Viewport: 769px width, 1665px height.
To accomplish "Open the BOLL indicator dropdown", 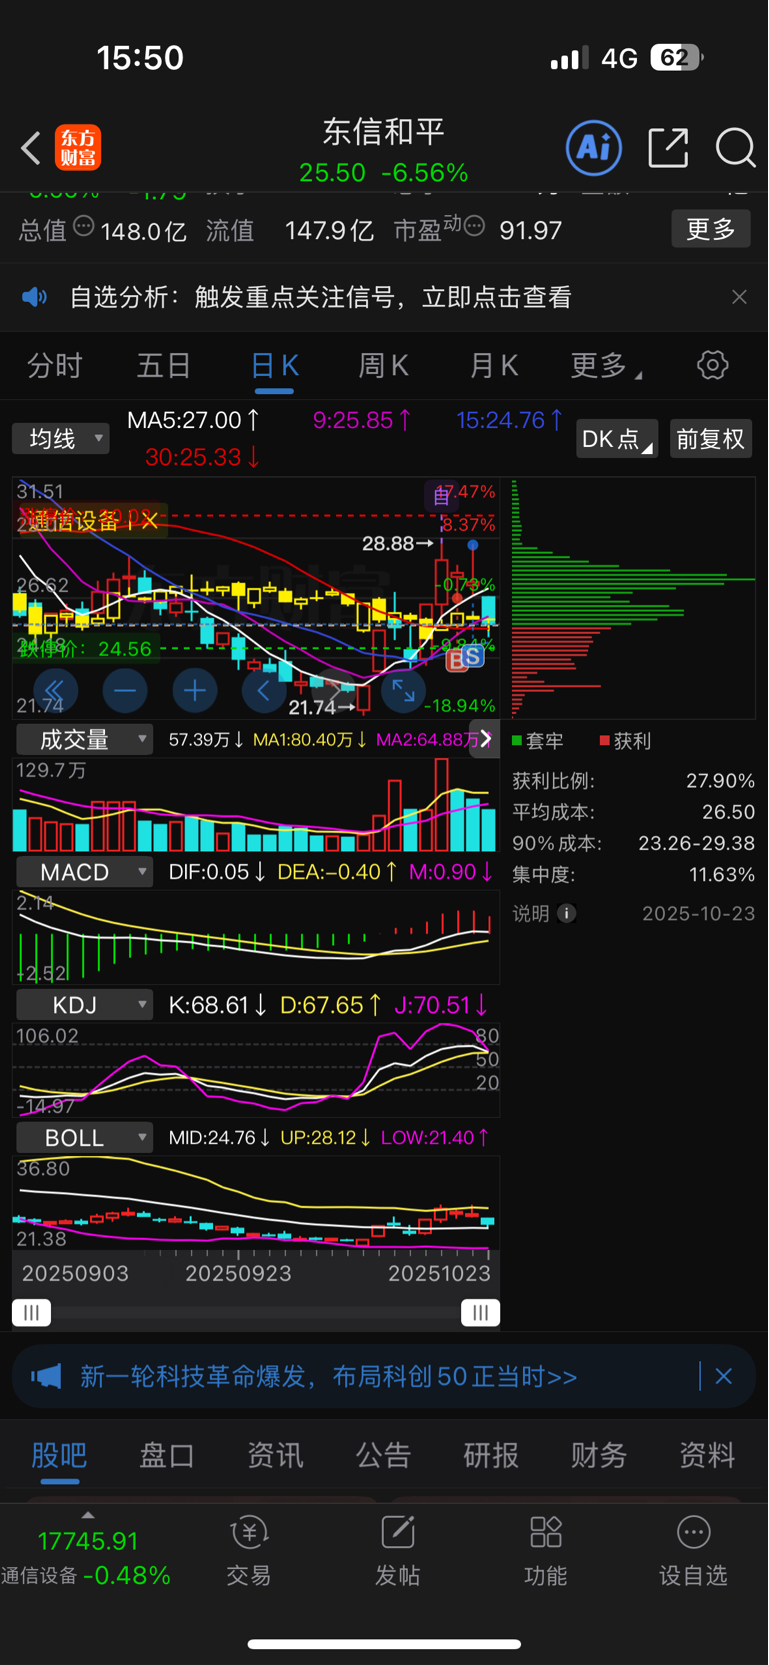I will [x=85, y=1138].
